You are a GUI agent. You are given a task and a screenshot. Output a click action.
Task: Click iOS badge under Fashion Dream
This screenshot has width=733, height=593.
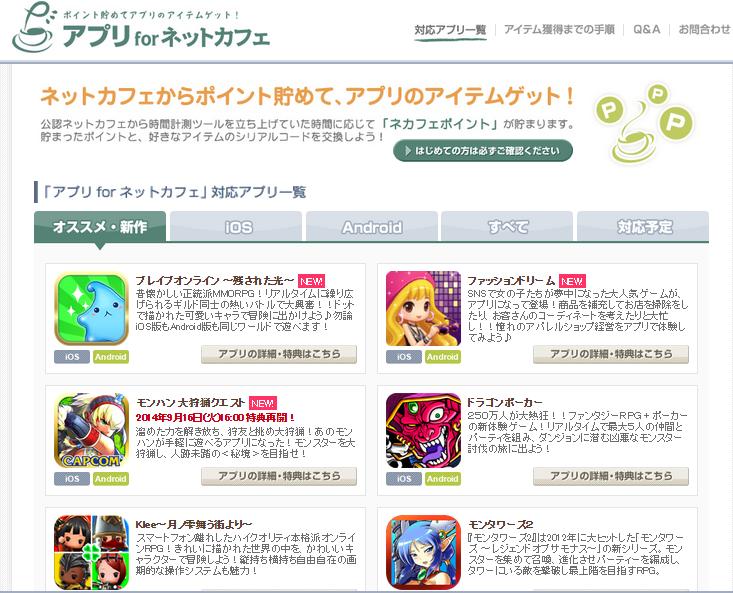click(404, 357)
